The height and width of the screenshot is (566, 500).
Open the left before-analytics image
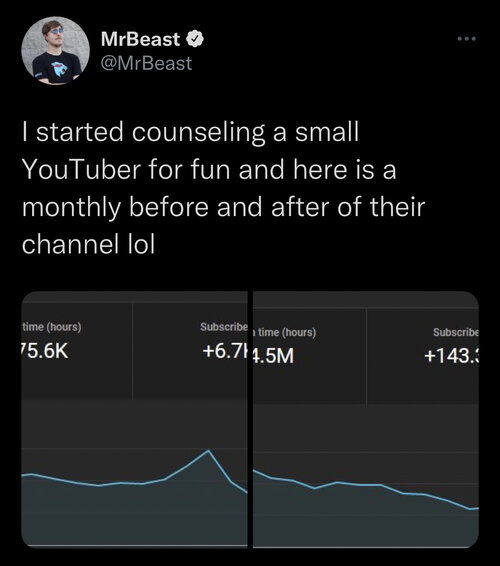(x=134, y=419)
